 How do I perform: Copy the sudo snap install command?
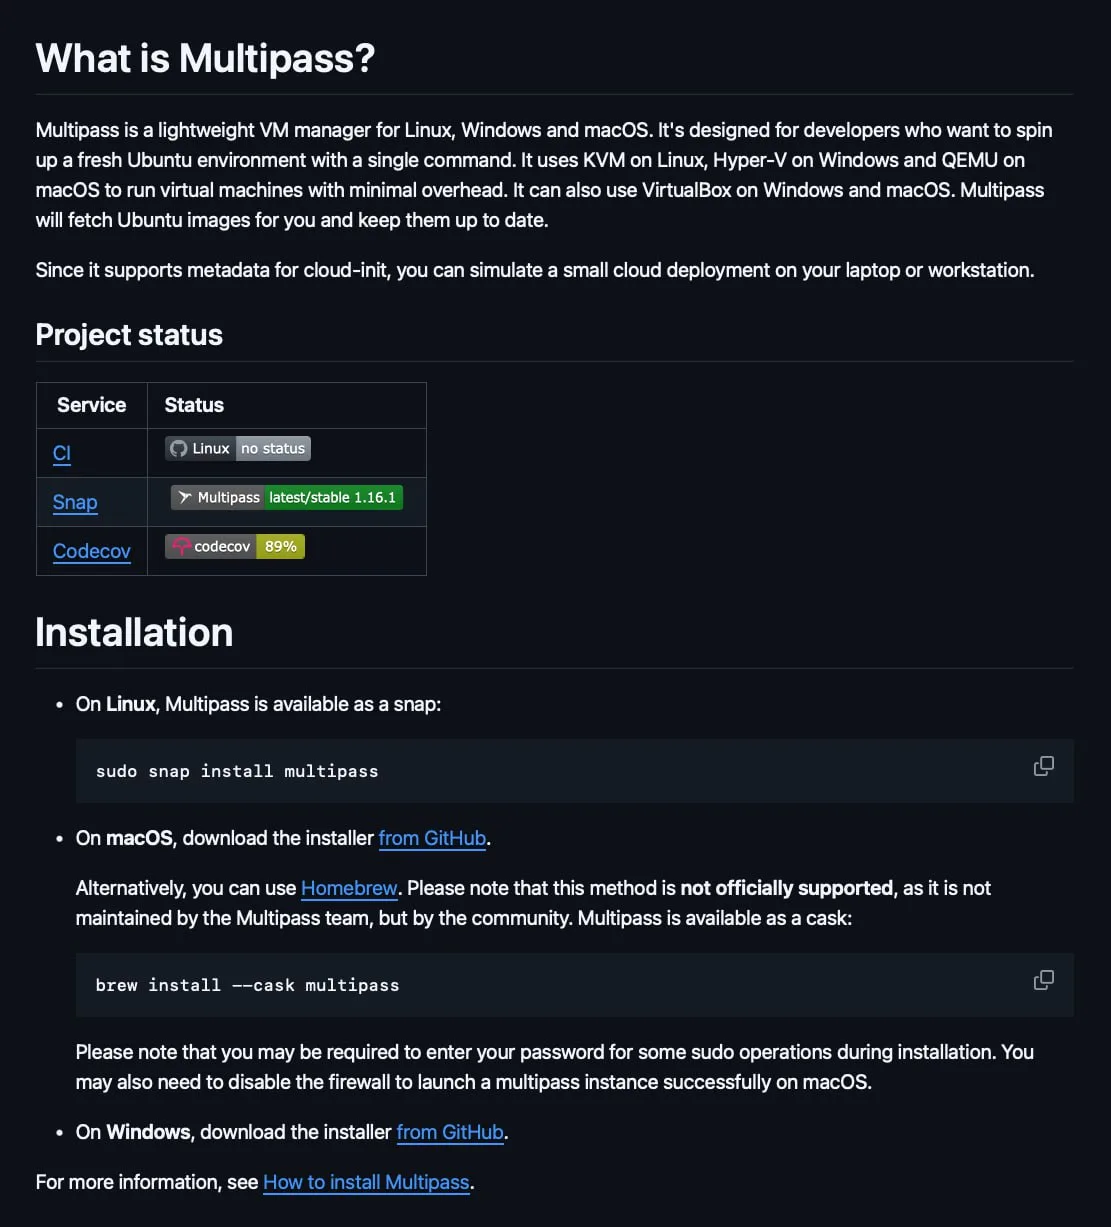1043,766
